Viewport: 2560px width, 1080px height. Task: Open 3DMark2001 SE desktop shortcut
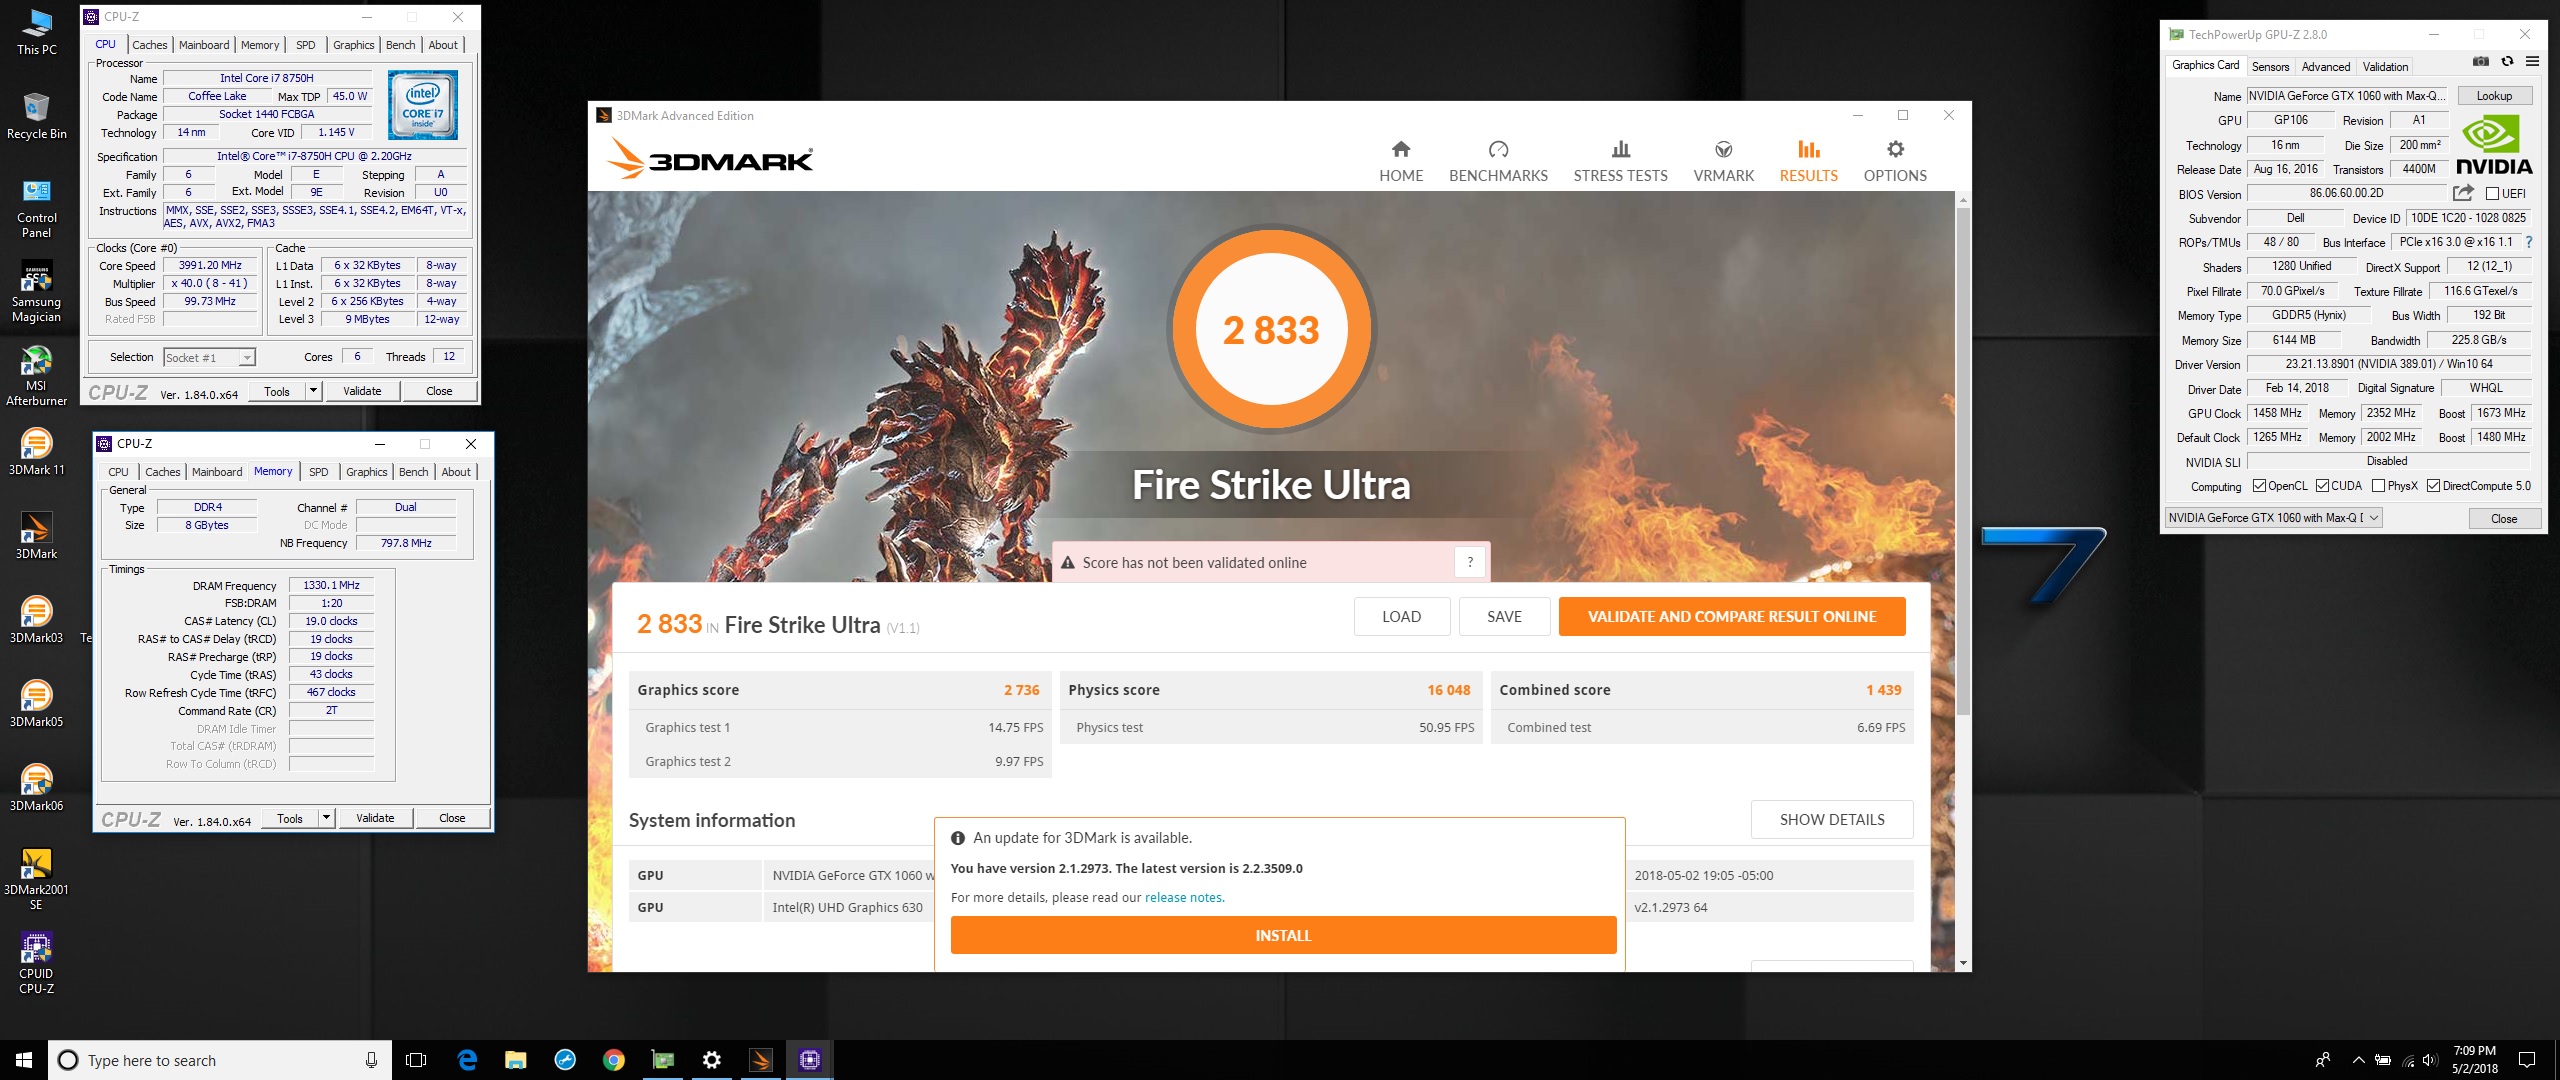37,880
